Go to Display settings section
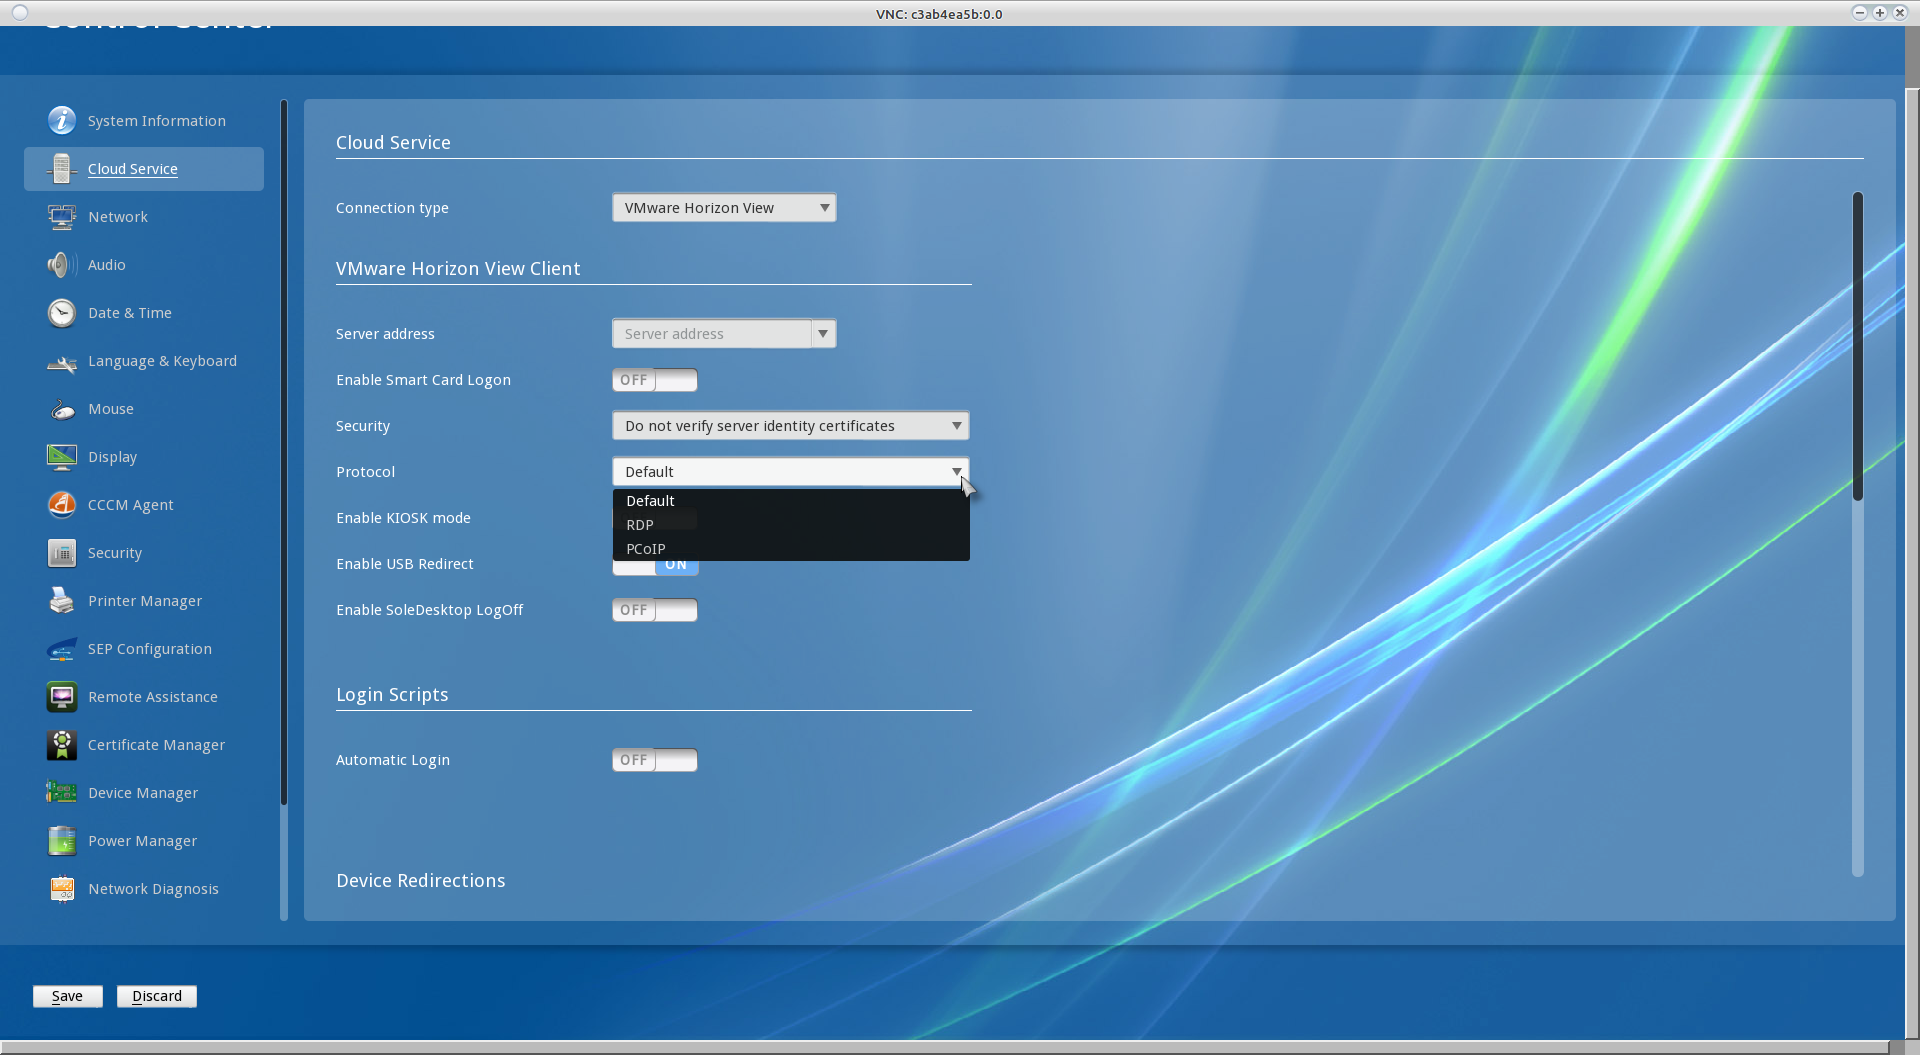 (112, 457)
